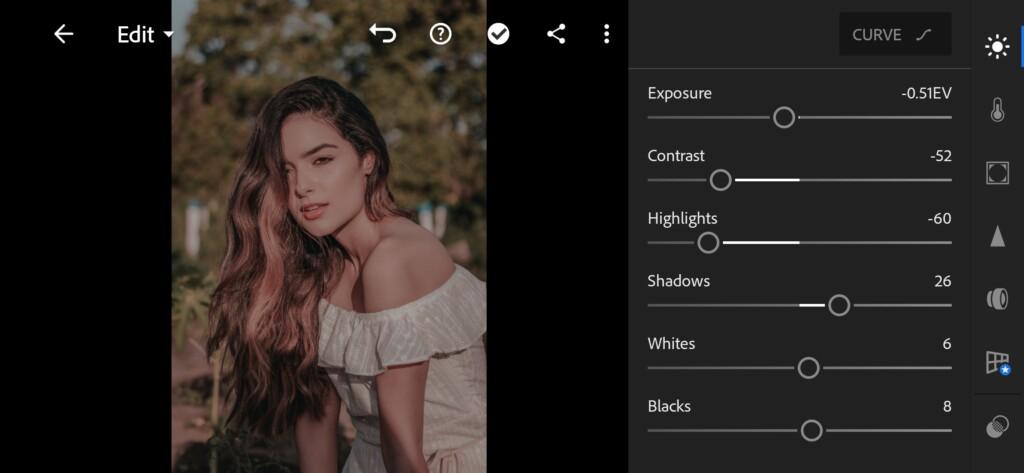Open the Detail triangle panel icon
Image resolution: width=1024 pixels, height=473 pixels.
pyautogui.click(x=997, y=236)
